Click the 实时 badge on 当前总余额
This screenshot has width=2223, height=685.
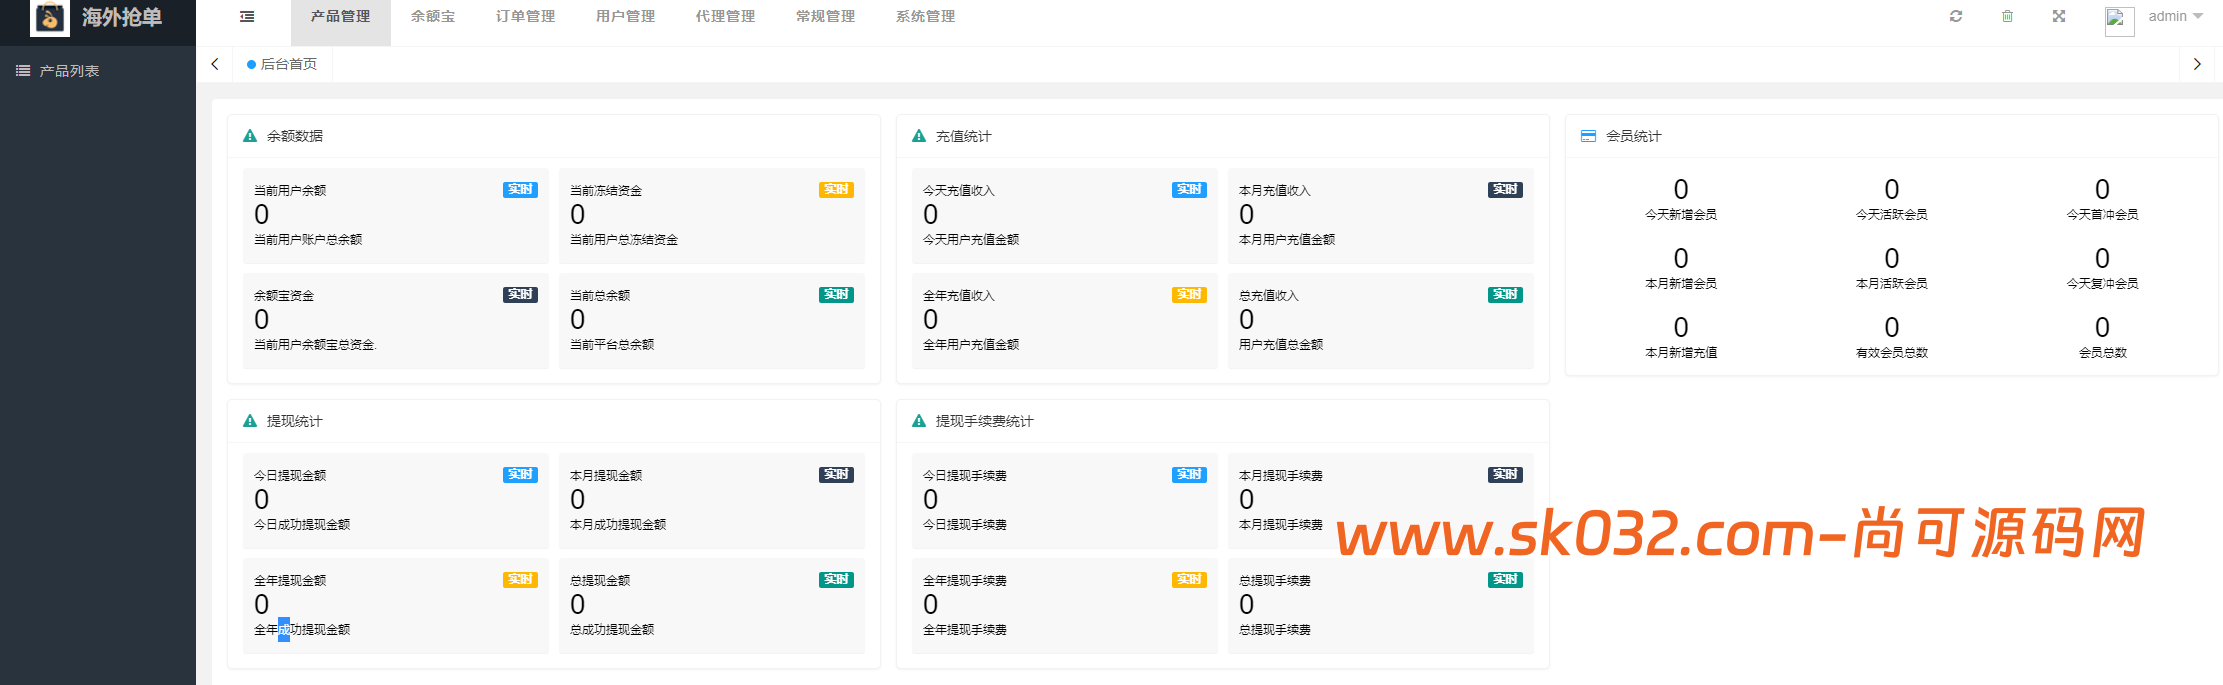[836, 295]
